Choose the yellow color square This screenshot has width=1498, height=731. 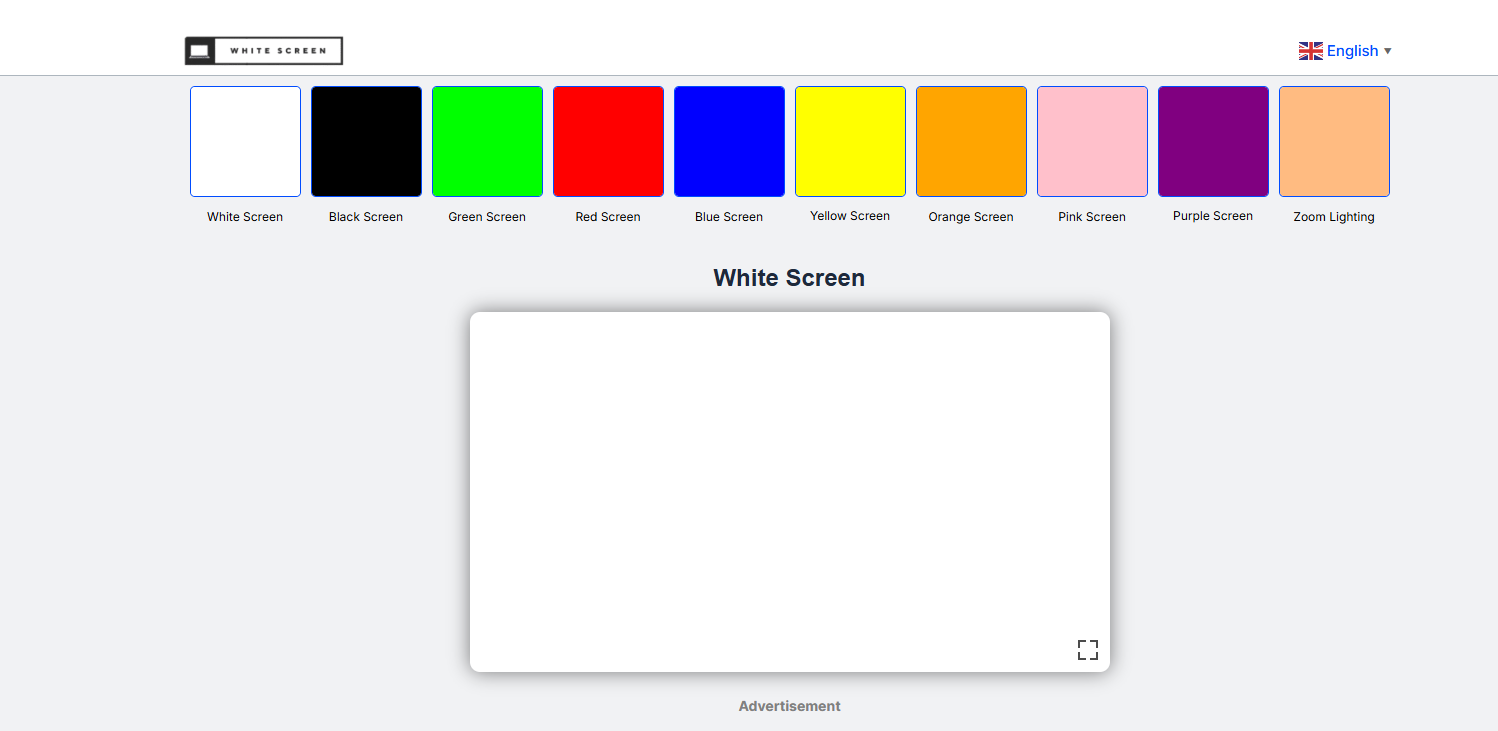click(x=850, y=141)
